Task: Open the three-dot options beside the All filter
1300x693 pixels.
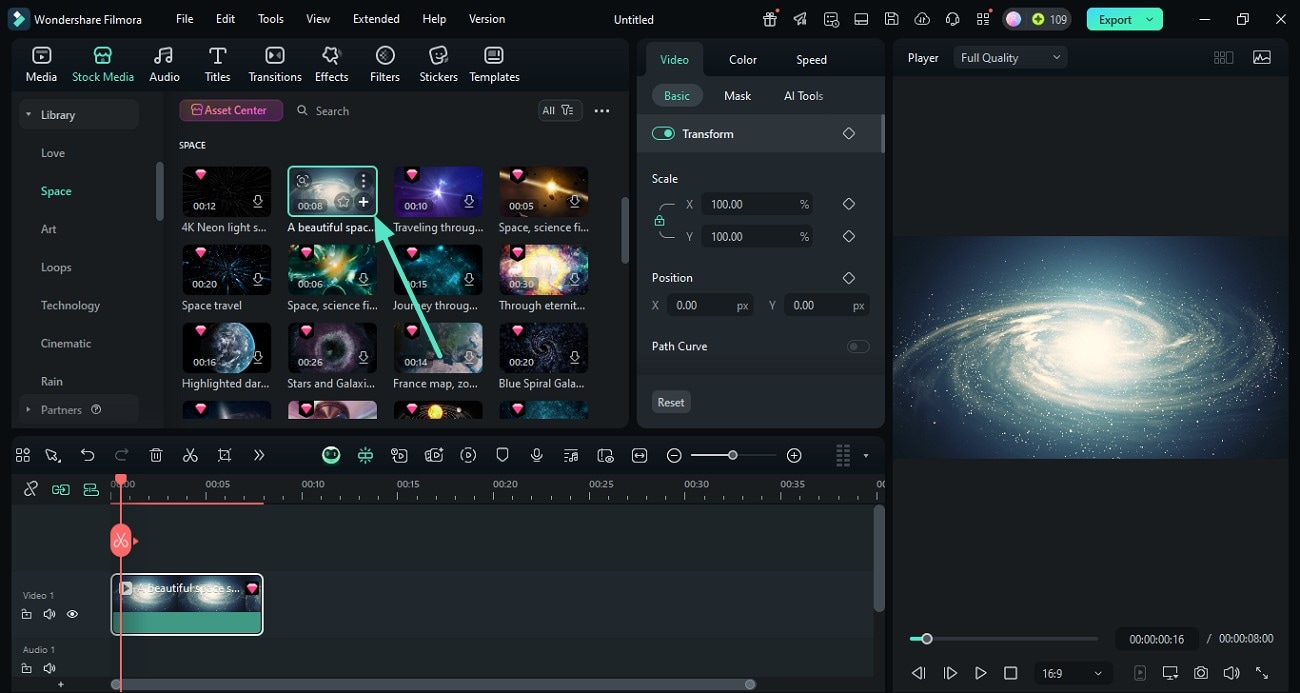Action: pos(602,111)
